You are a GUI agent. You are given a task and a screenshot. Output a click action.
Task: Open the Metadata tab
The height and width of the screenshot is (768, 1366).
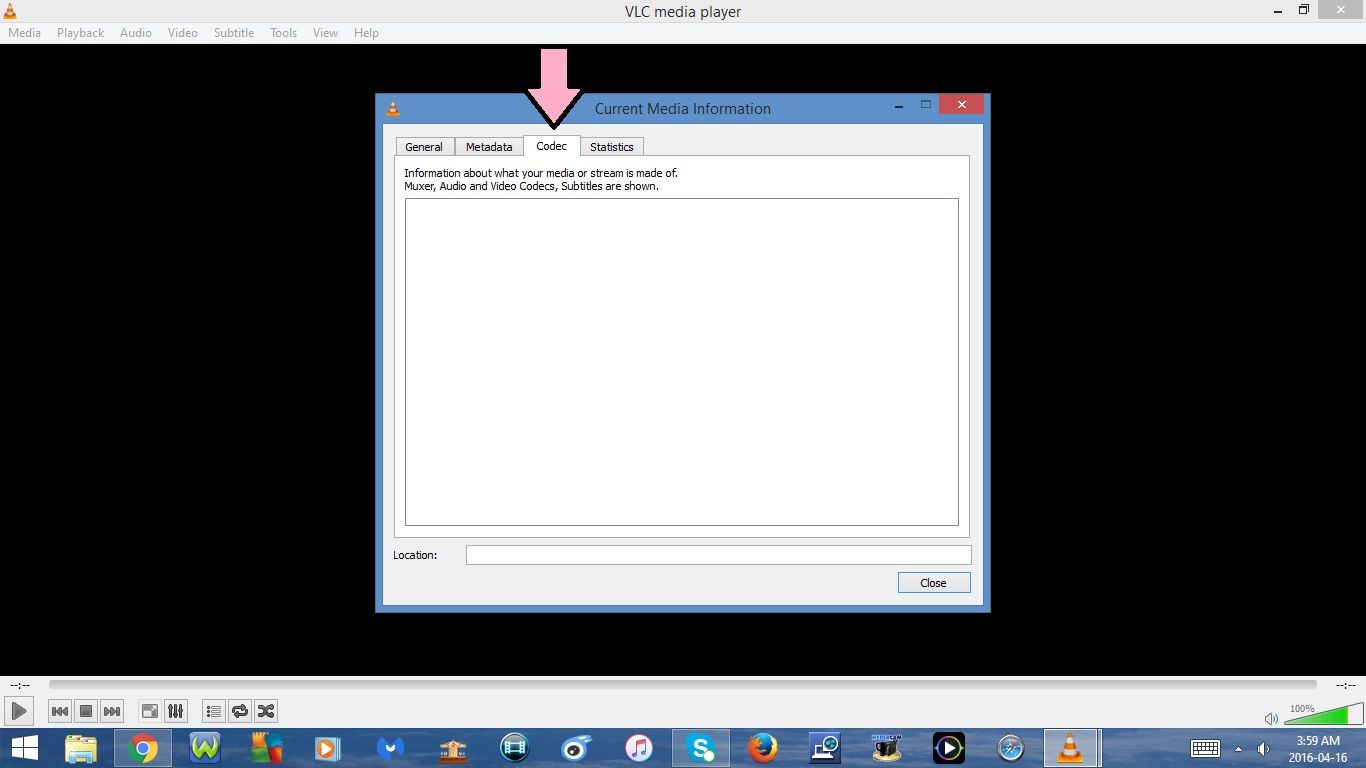[488, 146]
